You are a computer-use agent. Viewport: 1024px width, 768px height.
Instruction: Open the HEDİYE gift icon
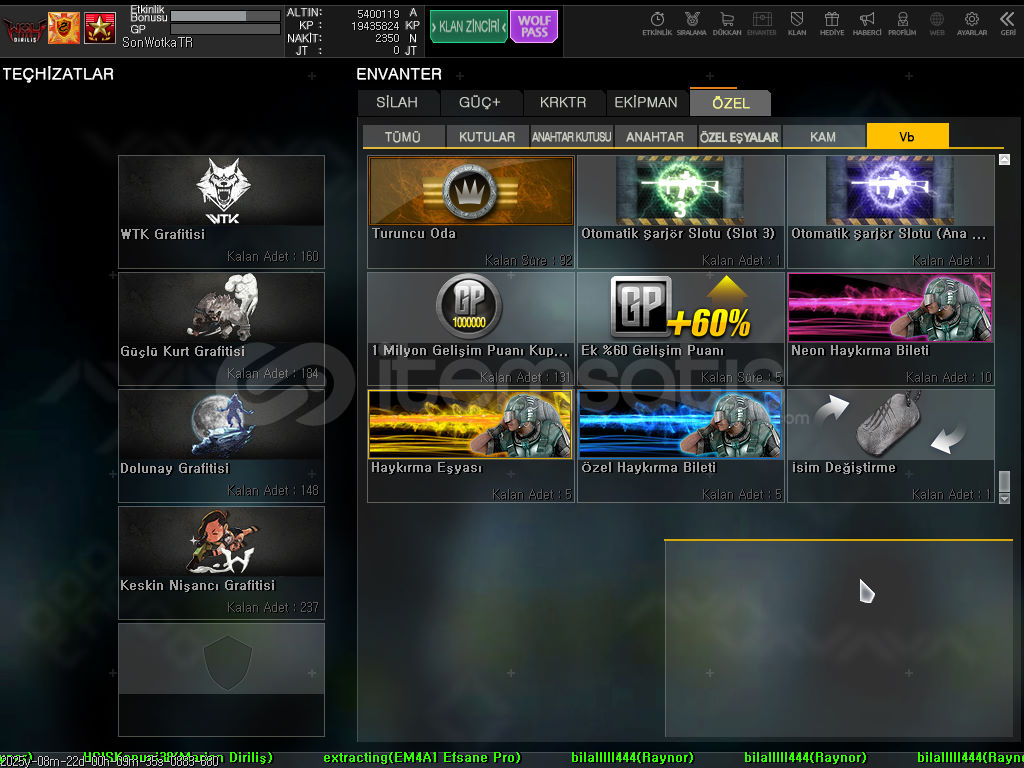(831, 24)
